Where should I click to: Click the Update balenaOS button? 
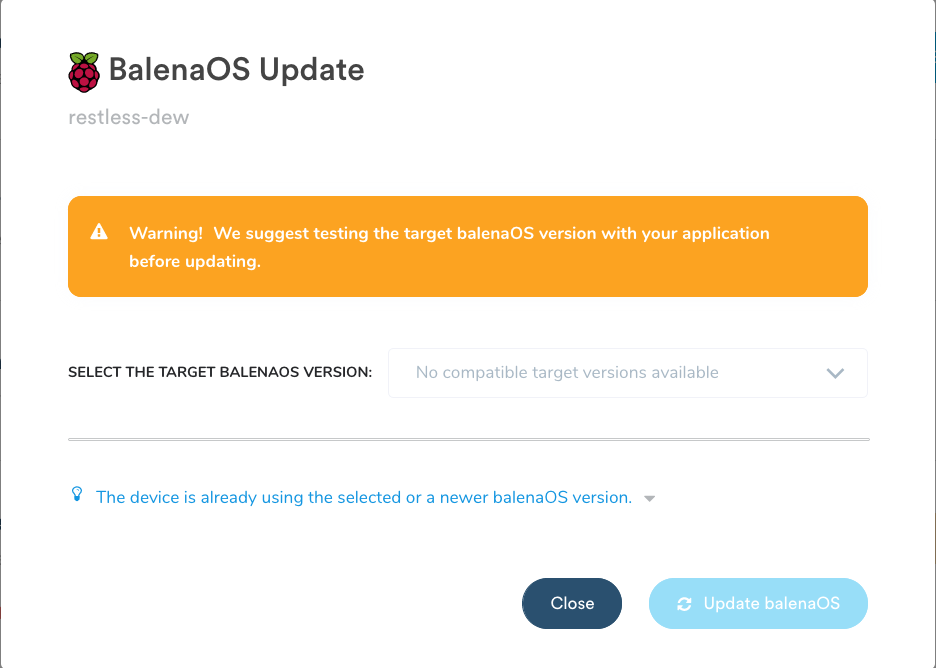[758, 603]
